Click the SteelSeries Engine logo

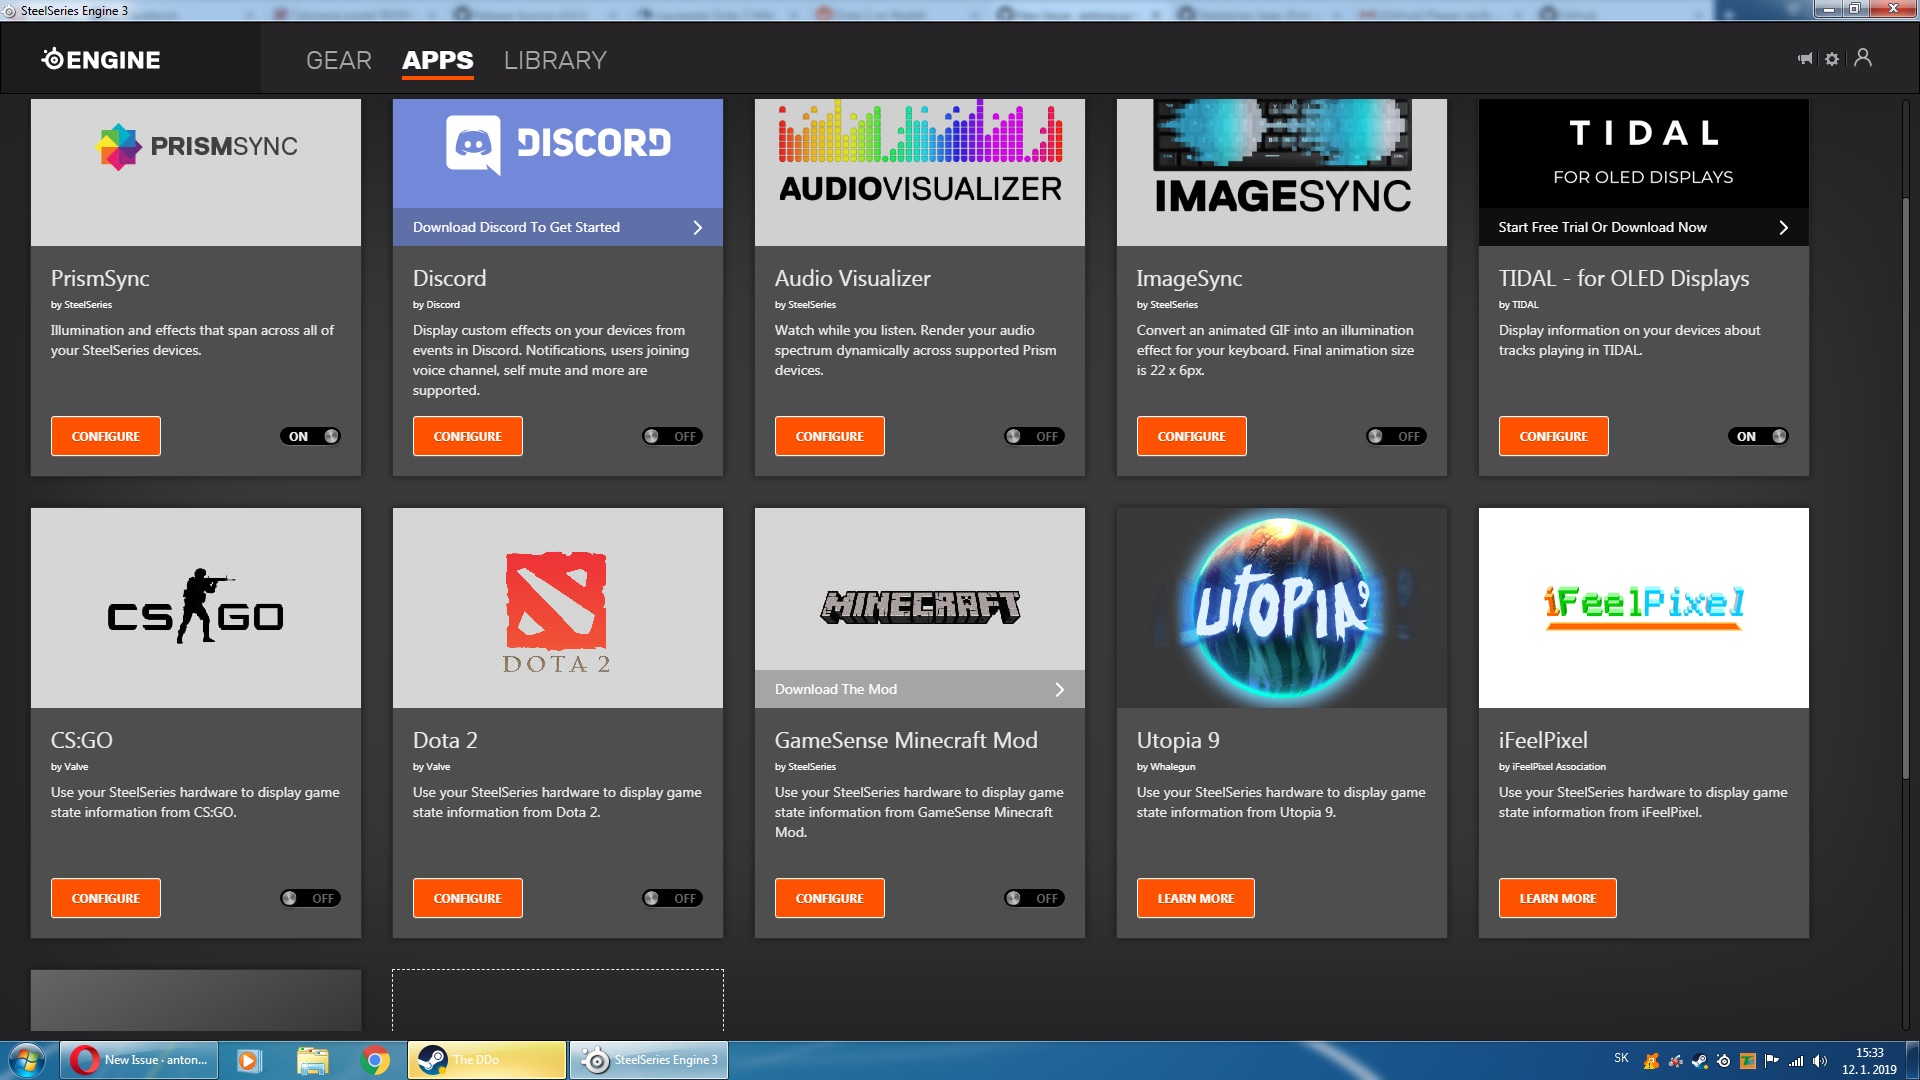101,59
